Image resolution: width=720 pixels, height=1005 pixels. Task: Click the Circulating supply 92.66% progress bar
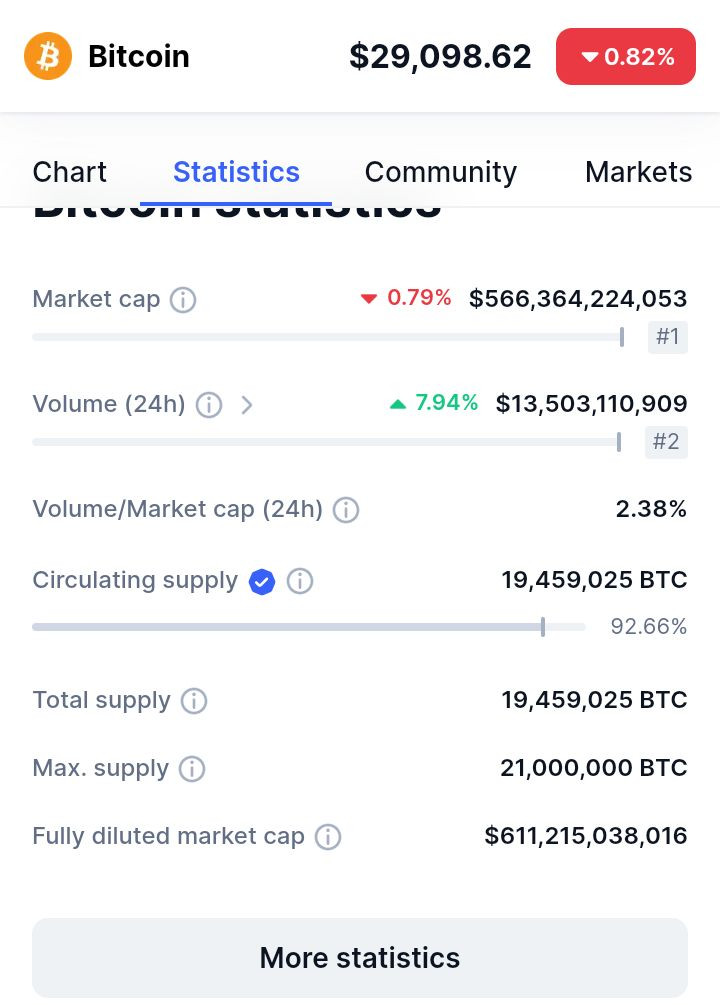point(308,627)
